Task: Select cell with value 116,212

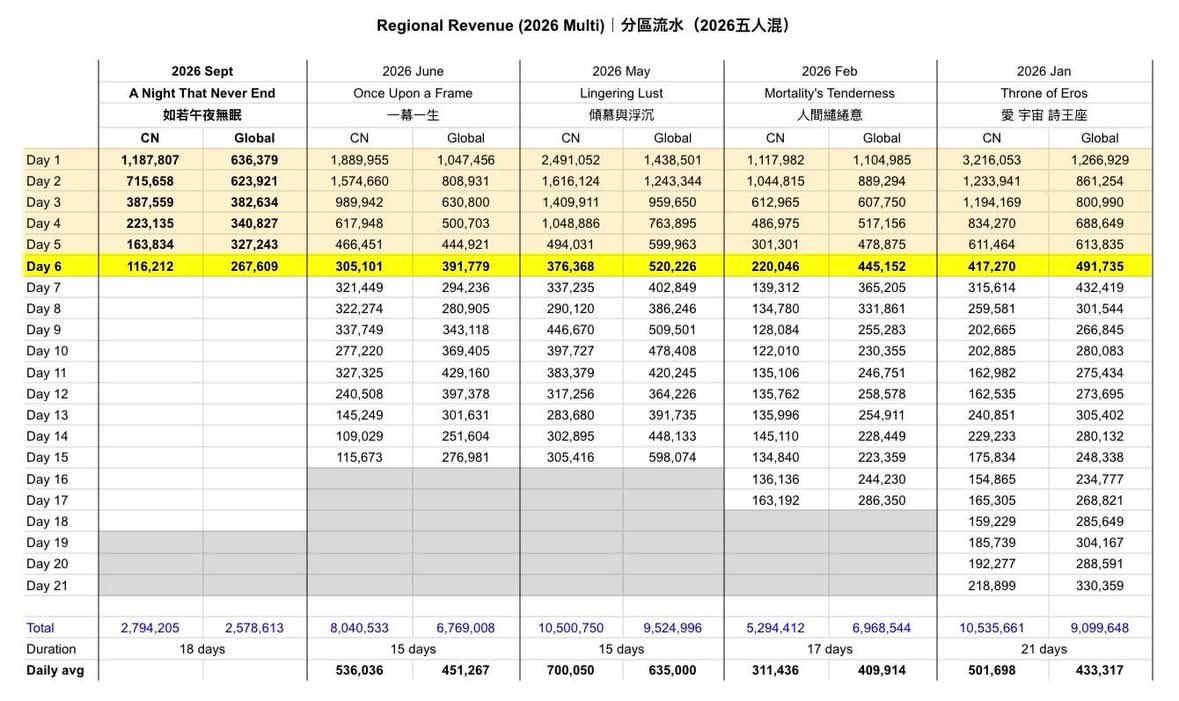Action: (150, 266)
